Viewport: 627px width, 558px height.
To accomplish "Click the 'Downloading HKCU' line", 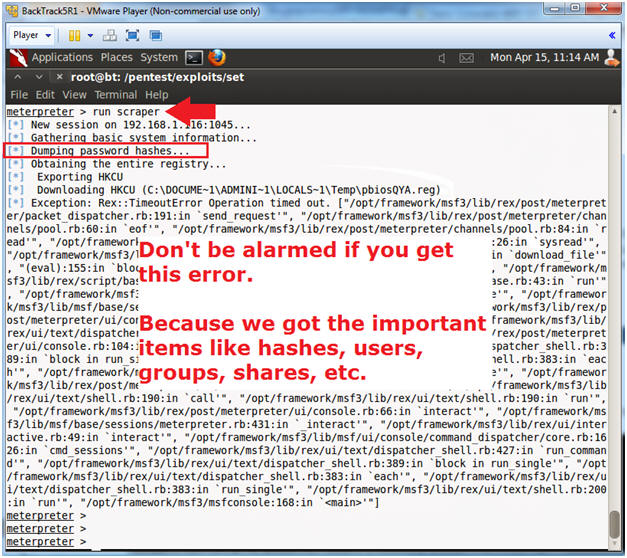I will [224, 190].
